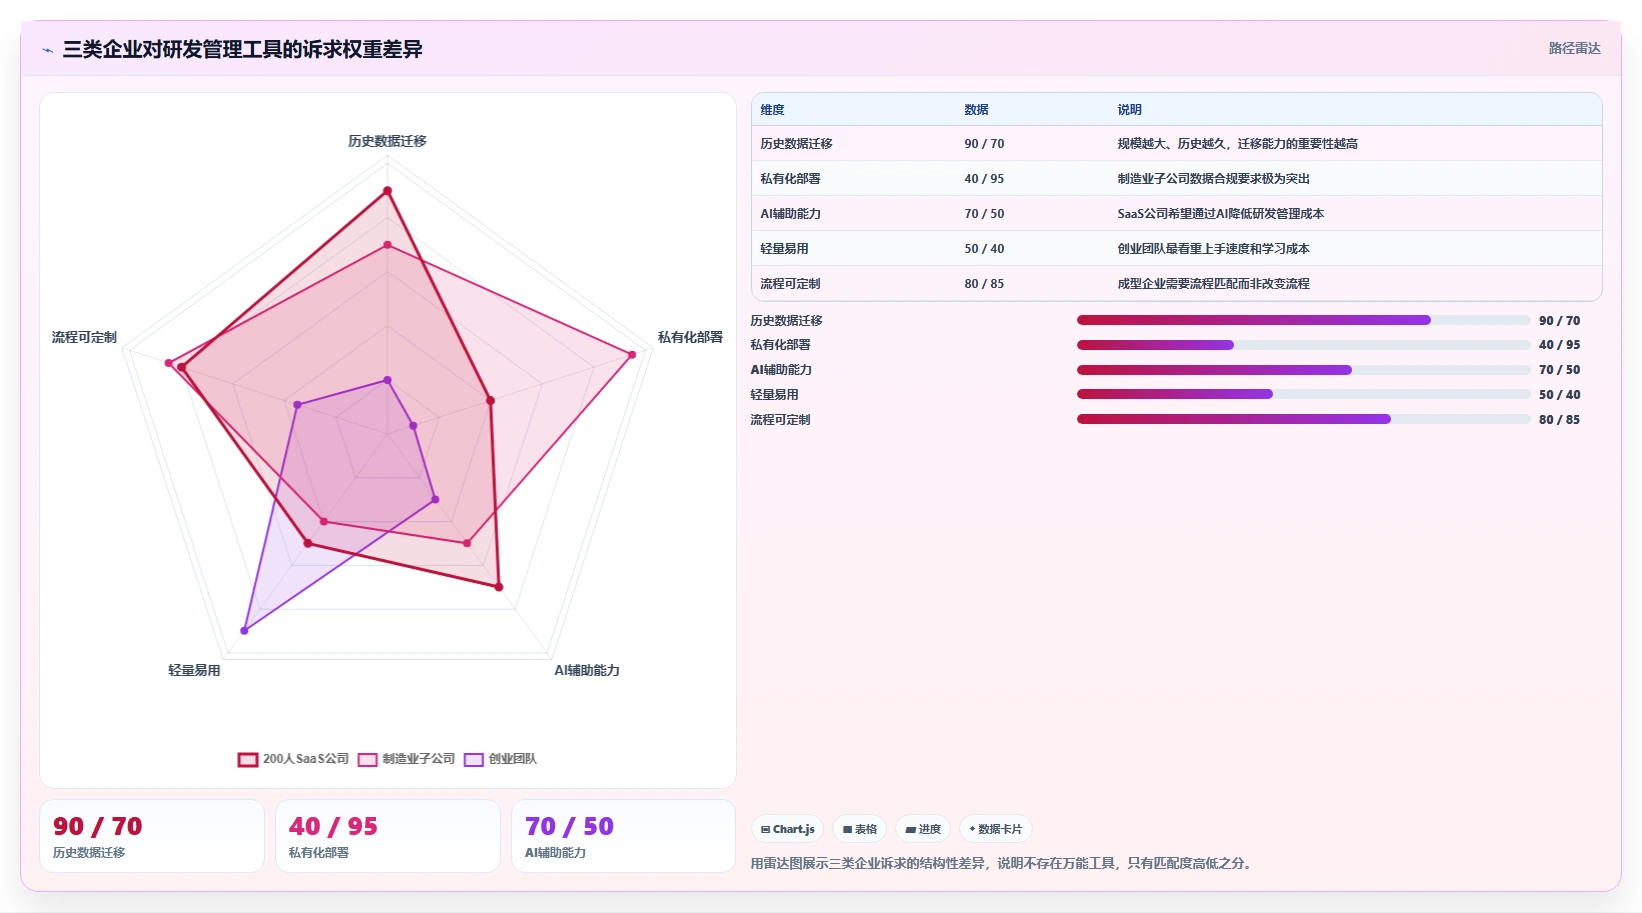Viewport: 1642px width, 913px height.
Task: Click the dashboard title 三类企业对研发管理工具的诉求权重差异
Action: [x=242, y=49]
